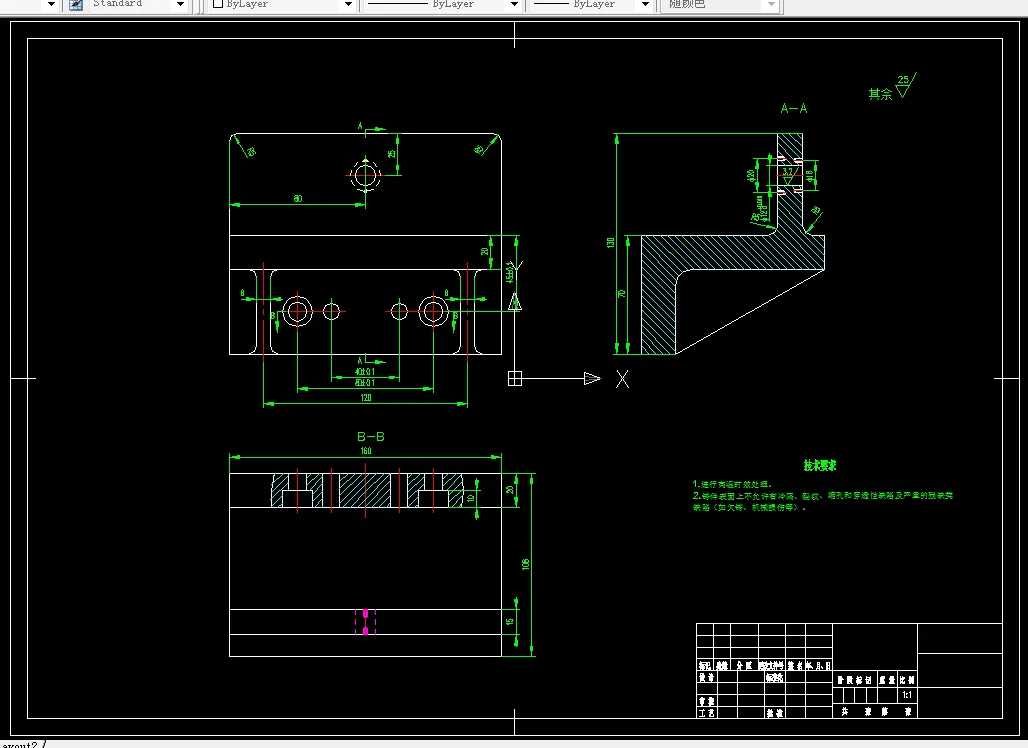
Task: Select the 130 vertical dimension text
Action: 611,243
